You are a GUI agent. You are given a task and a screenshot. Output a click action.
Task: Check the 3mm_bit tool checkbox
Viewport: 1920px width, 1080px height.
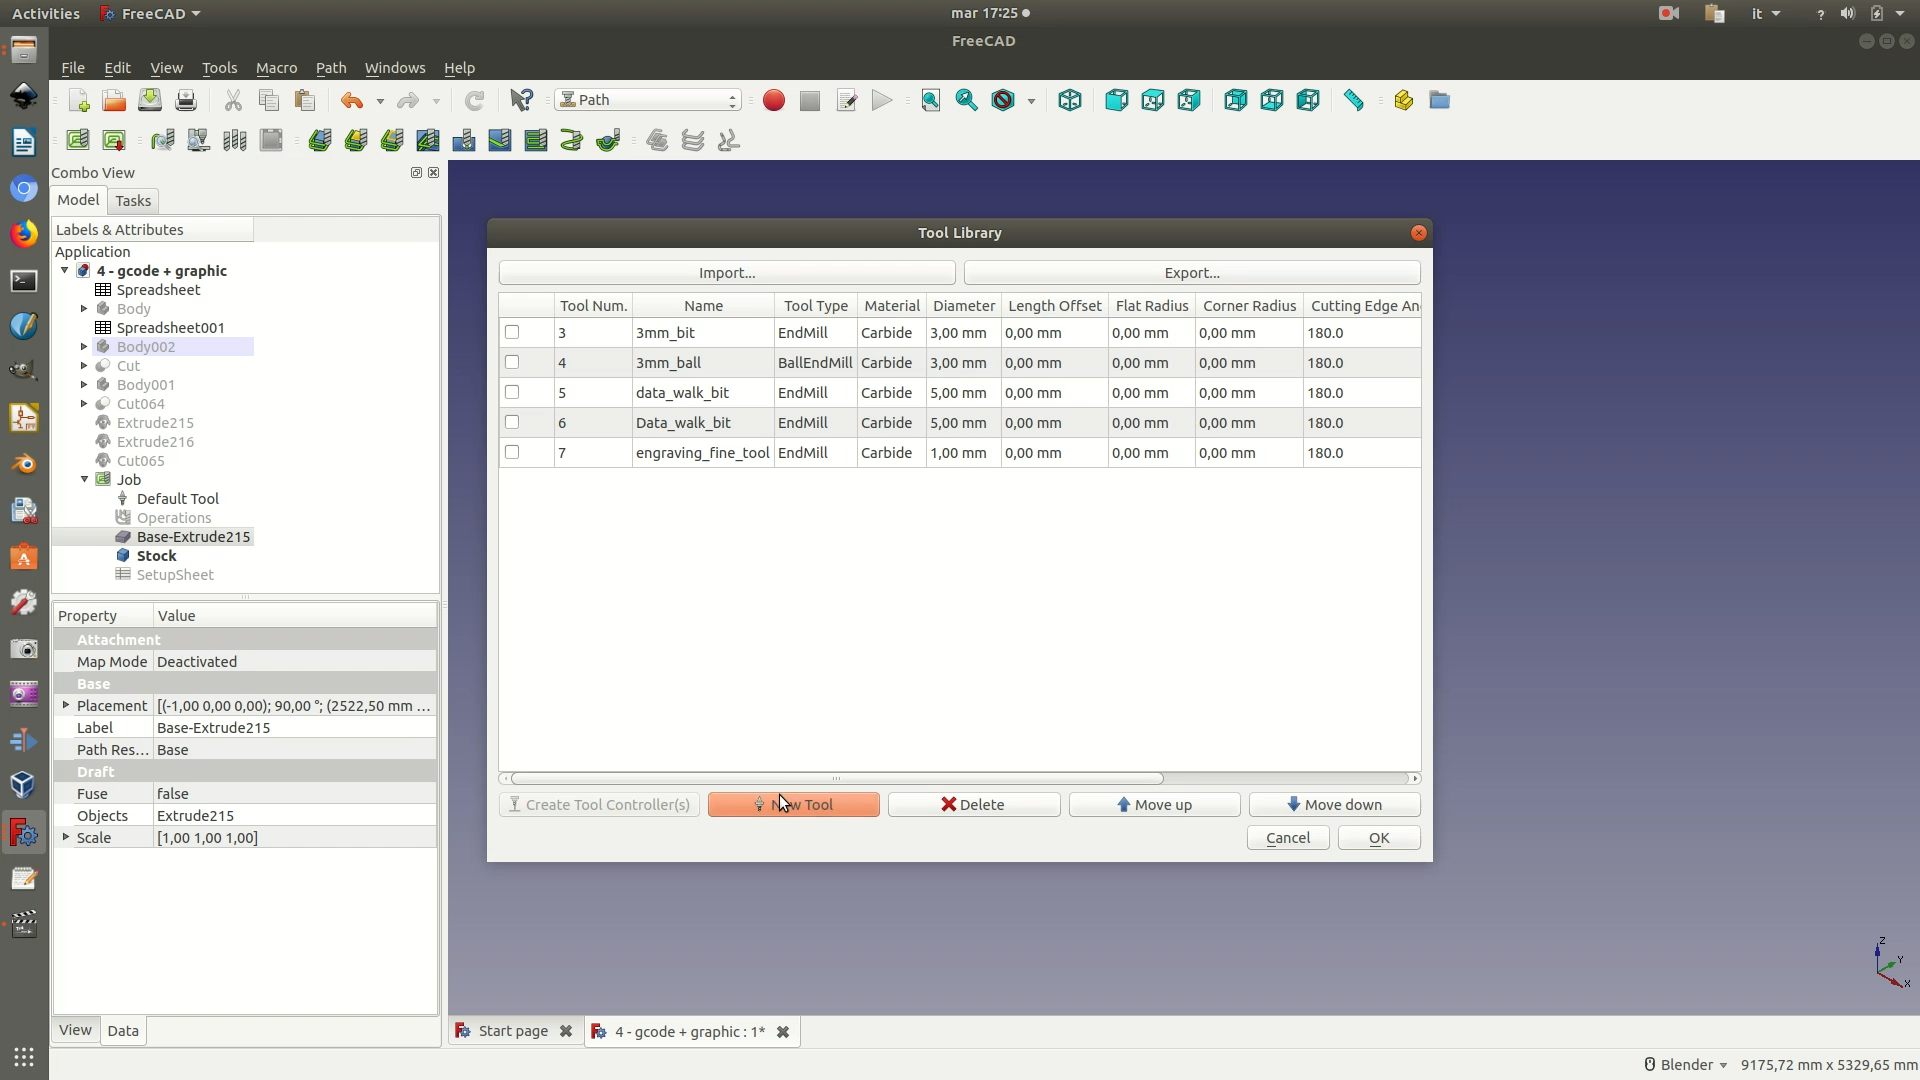(512, 333)
